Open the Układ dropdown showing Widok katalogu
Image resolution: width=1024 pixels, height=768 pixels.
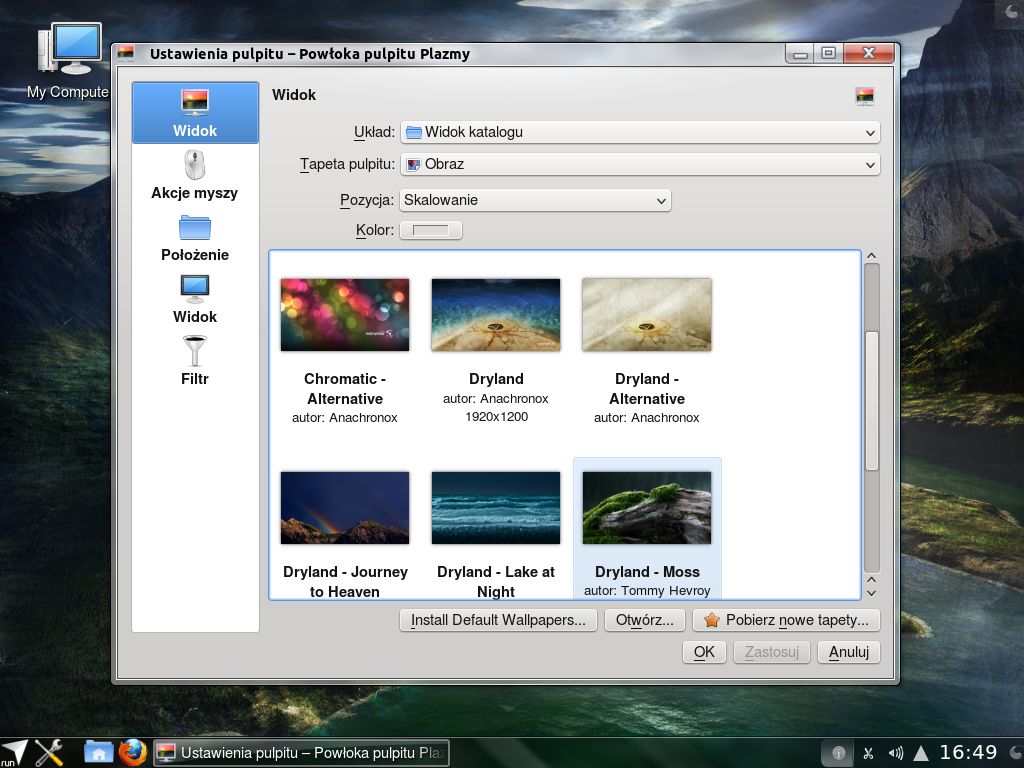640,132
